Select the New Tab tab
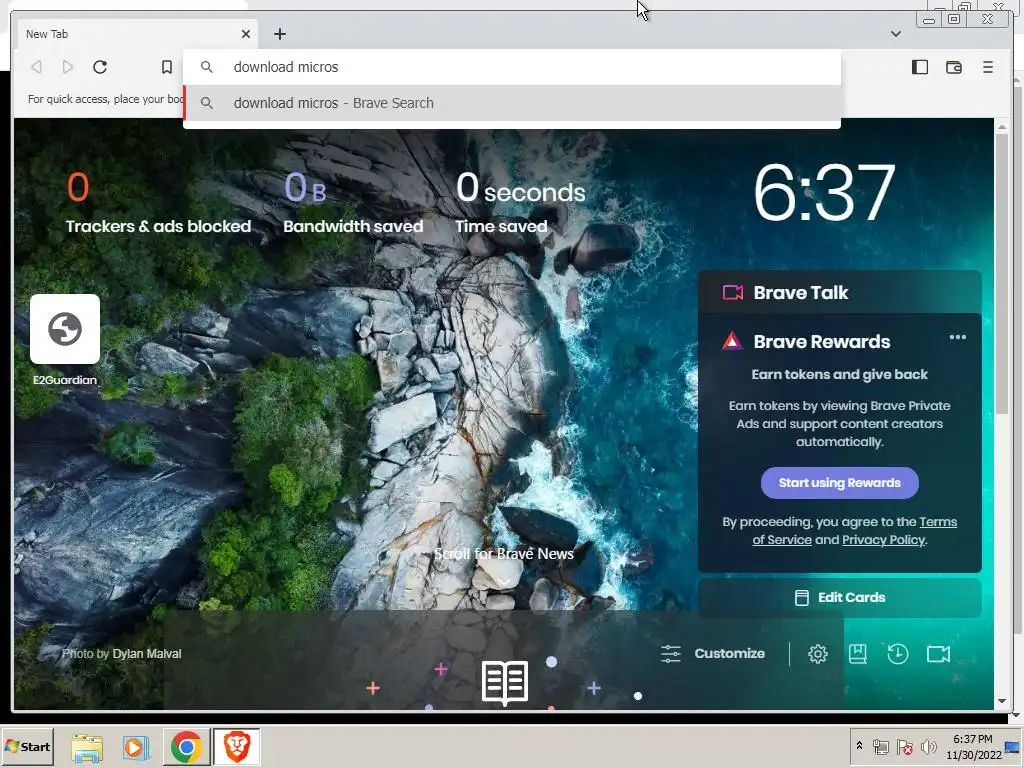1024x768 pixels. click(136, 34)
